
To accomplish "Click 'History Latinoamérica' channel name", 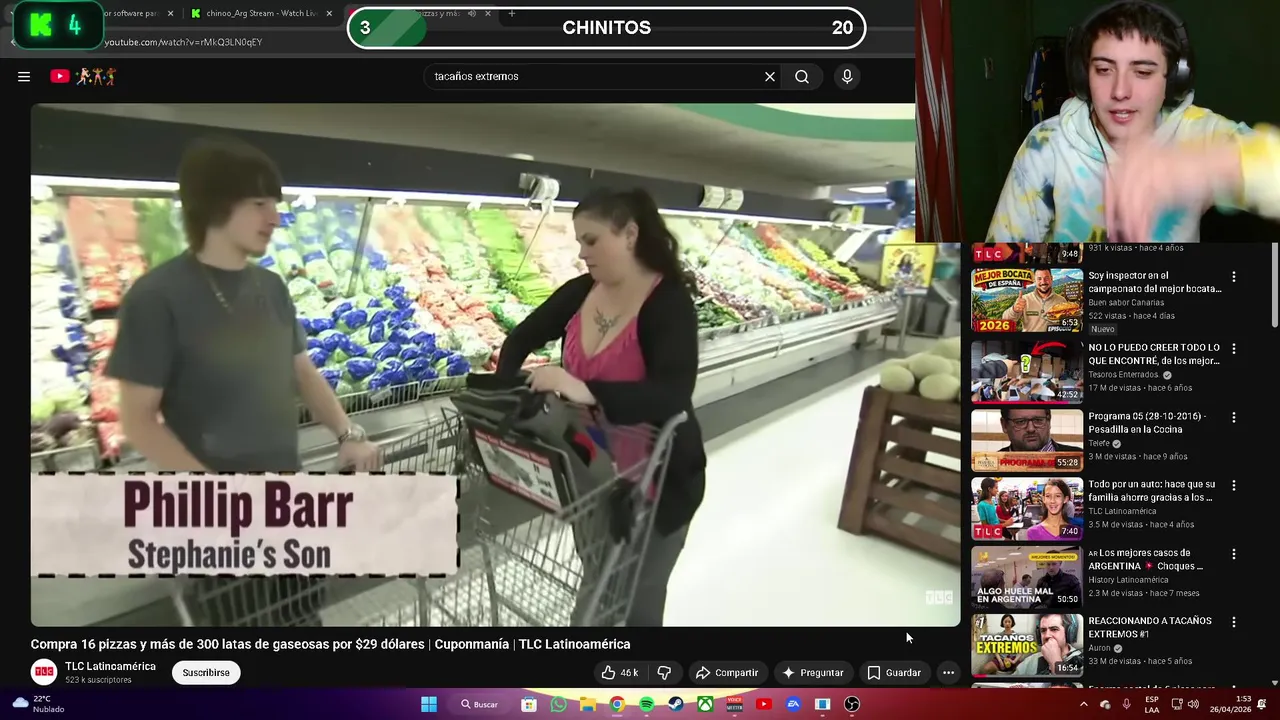I will 1128,580.
